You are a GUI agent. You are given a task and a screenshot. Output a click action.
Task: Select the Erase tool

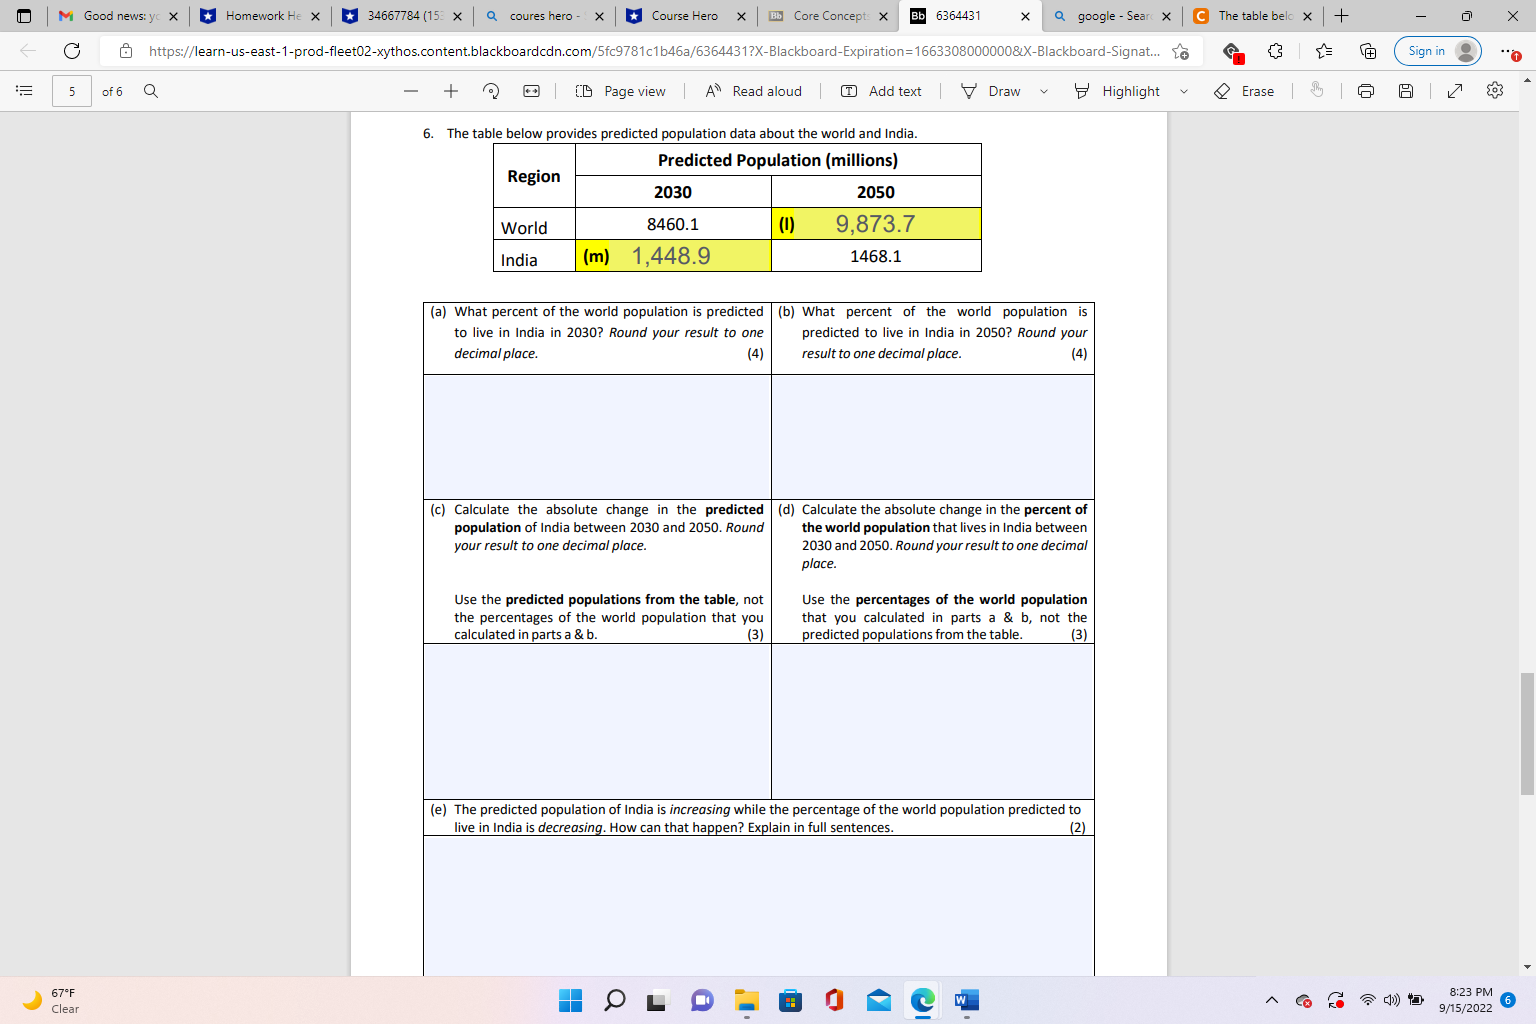pyautogui.click(x=1243, y=91)
